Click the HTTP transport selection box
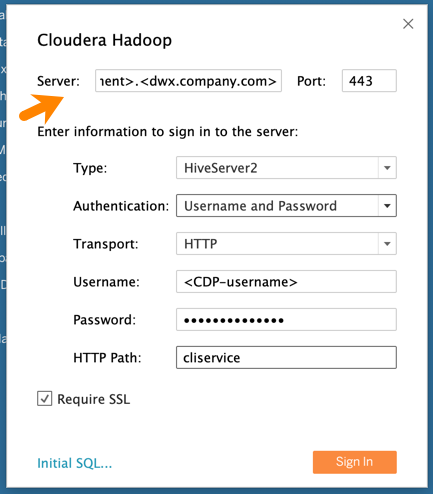 tap(277, 244)
